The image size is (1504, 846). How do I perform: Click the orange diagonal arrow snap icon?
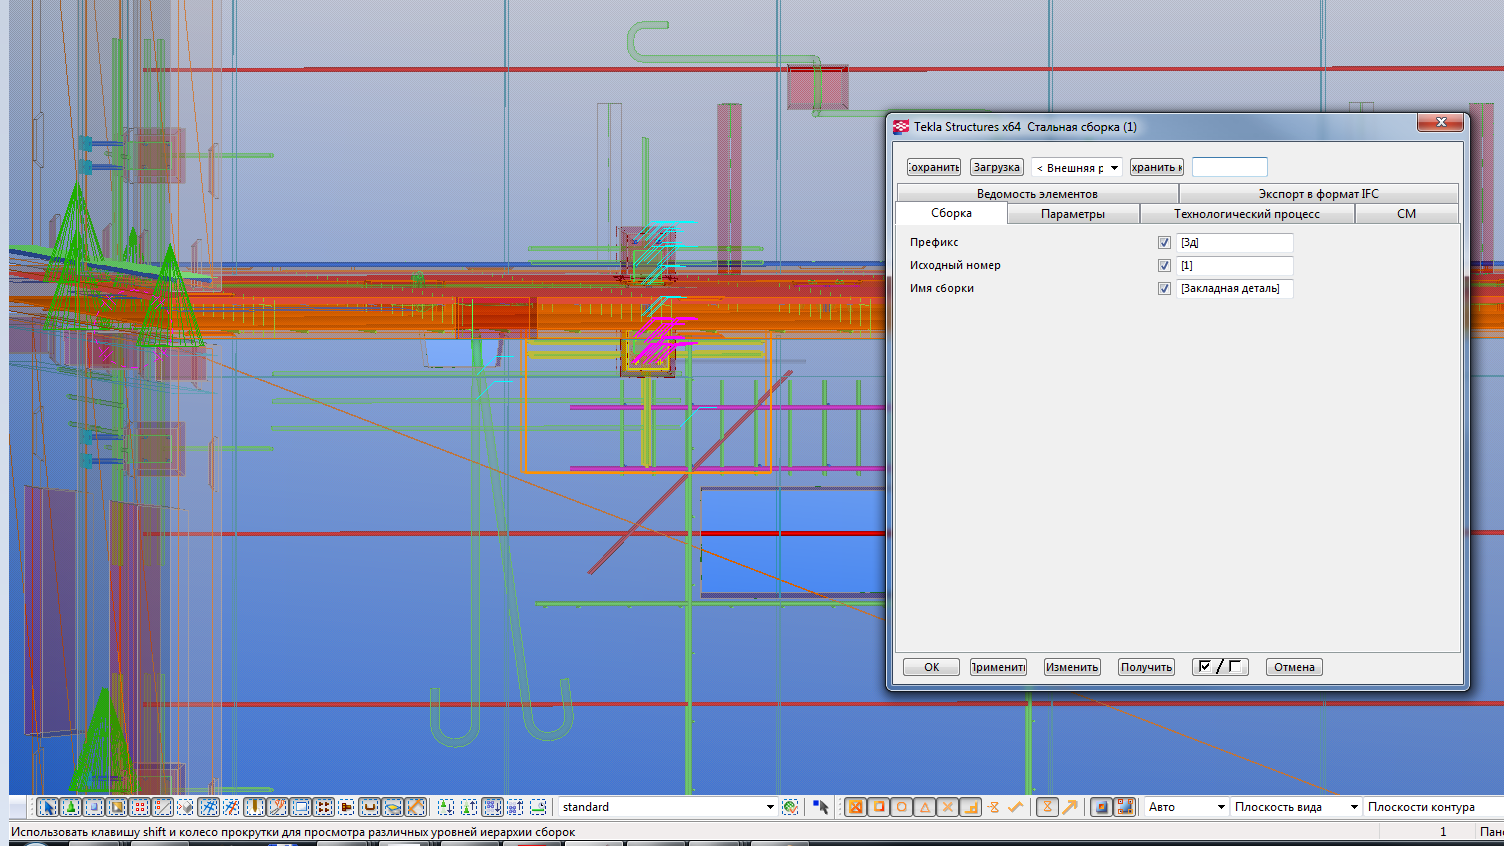[x=1070, y=807]
